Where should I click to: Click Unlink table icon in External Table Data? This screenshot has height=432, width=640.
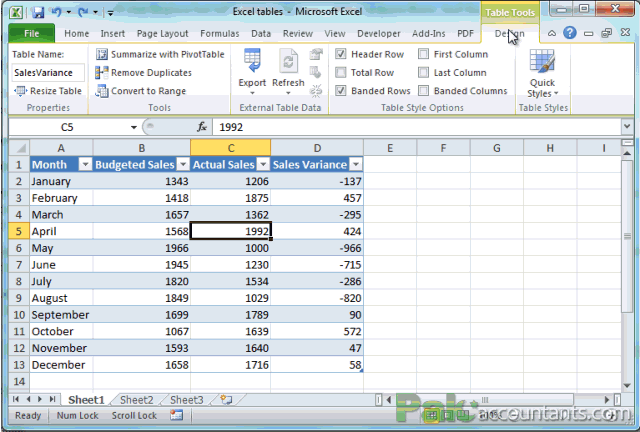tap(316, 91)
